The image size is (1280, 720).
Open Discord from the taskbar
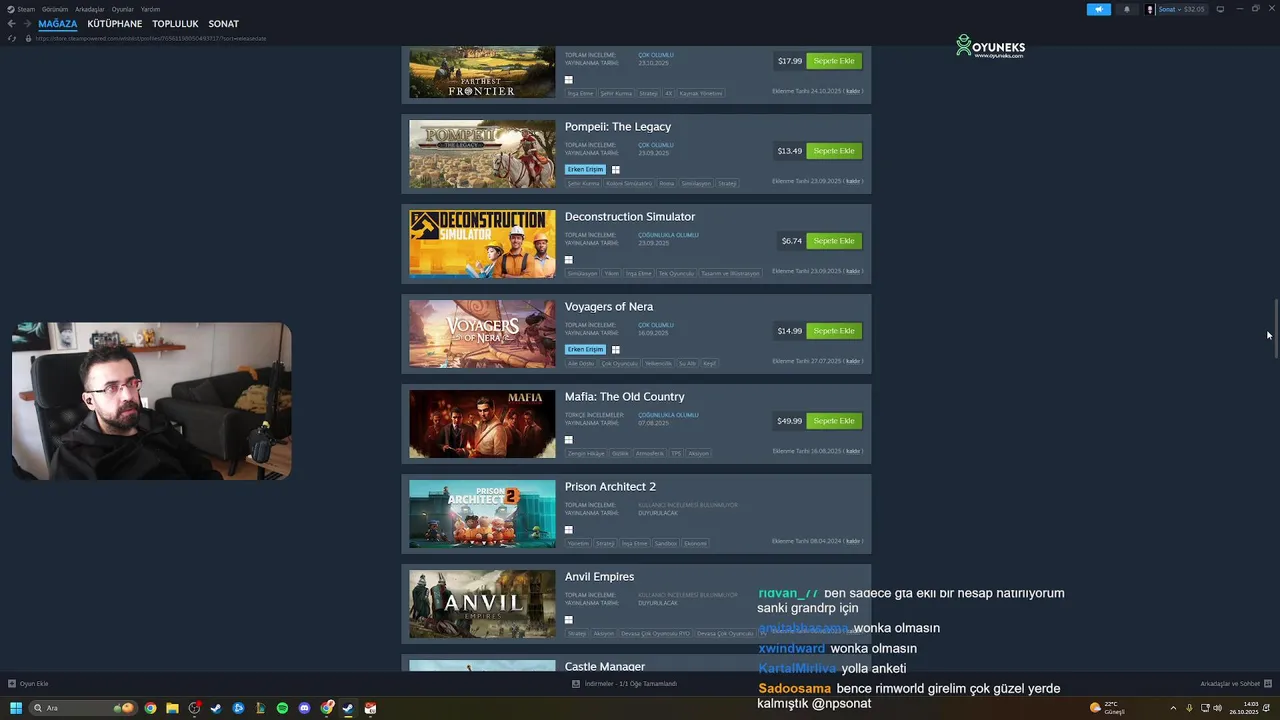[x=304, y=708]
